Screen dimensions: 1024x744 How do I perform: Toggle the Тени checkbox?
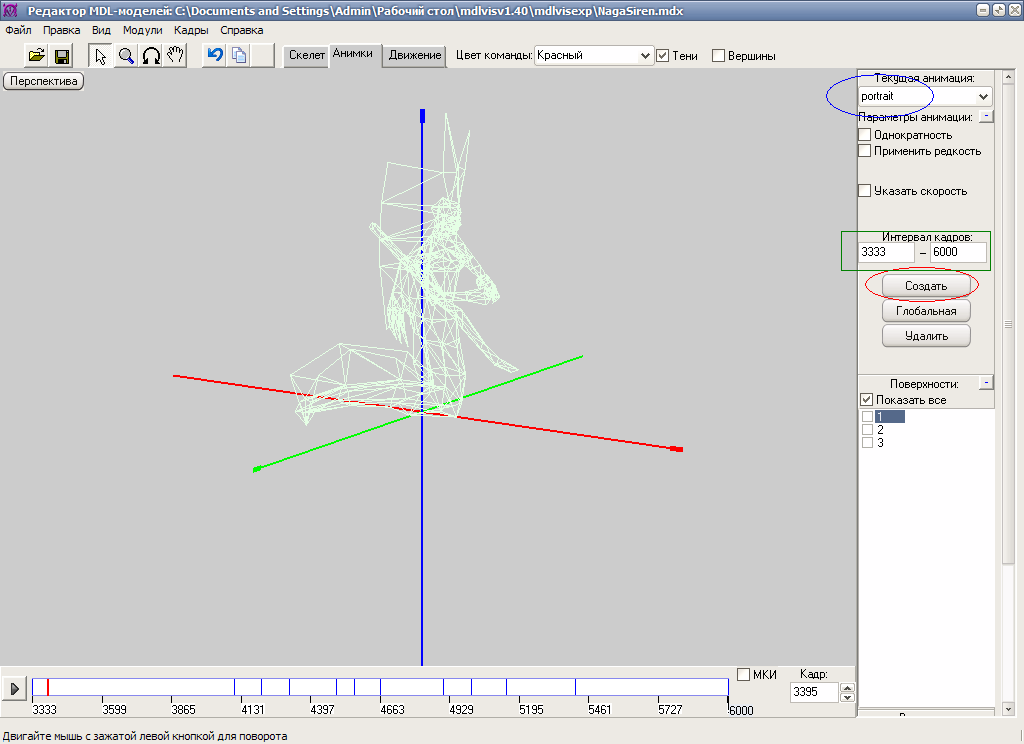coord(662,56)
